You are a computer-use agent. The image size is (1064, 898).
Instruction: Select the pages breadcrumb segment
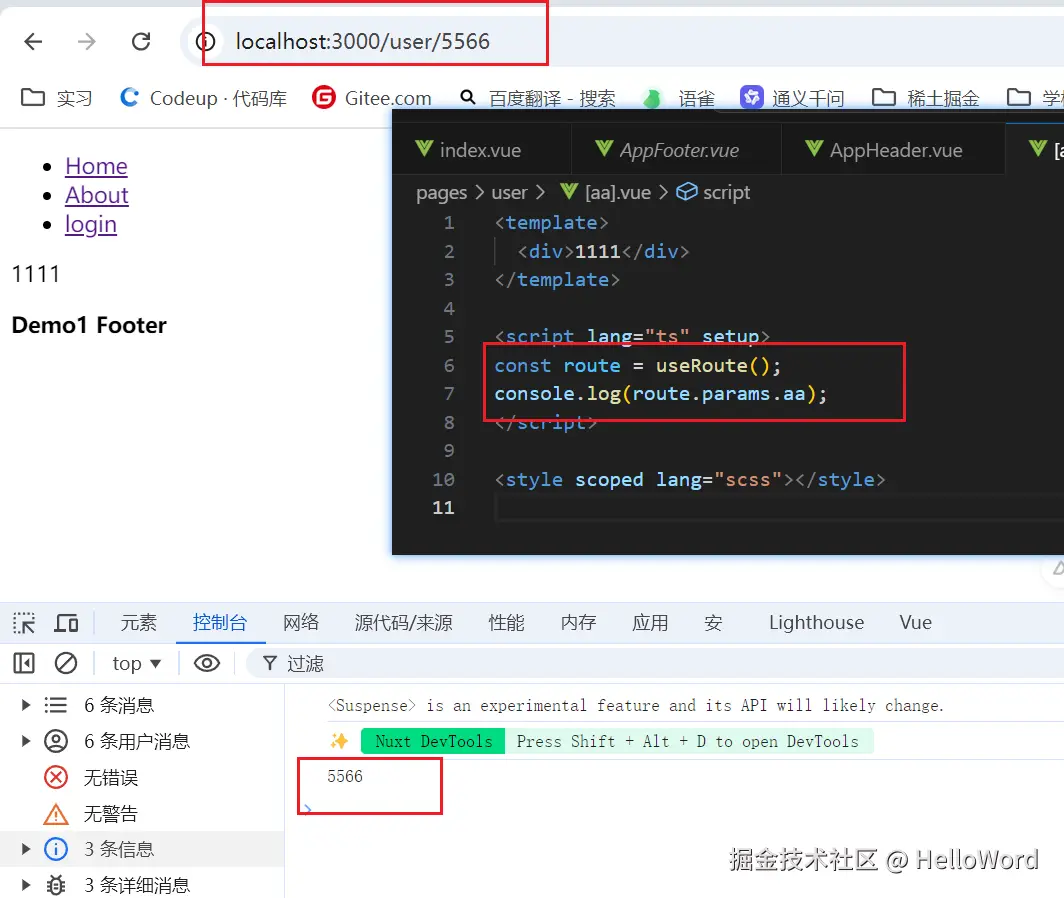(442, 193)
